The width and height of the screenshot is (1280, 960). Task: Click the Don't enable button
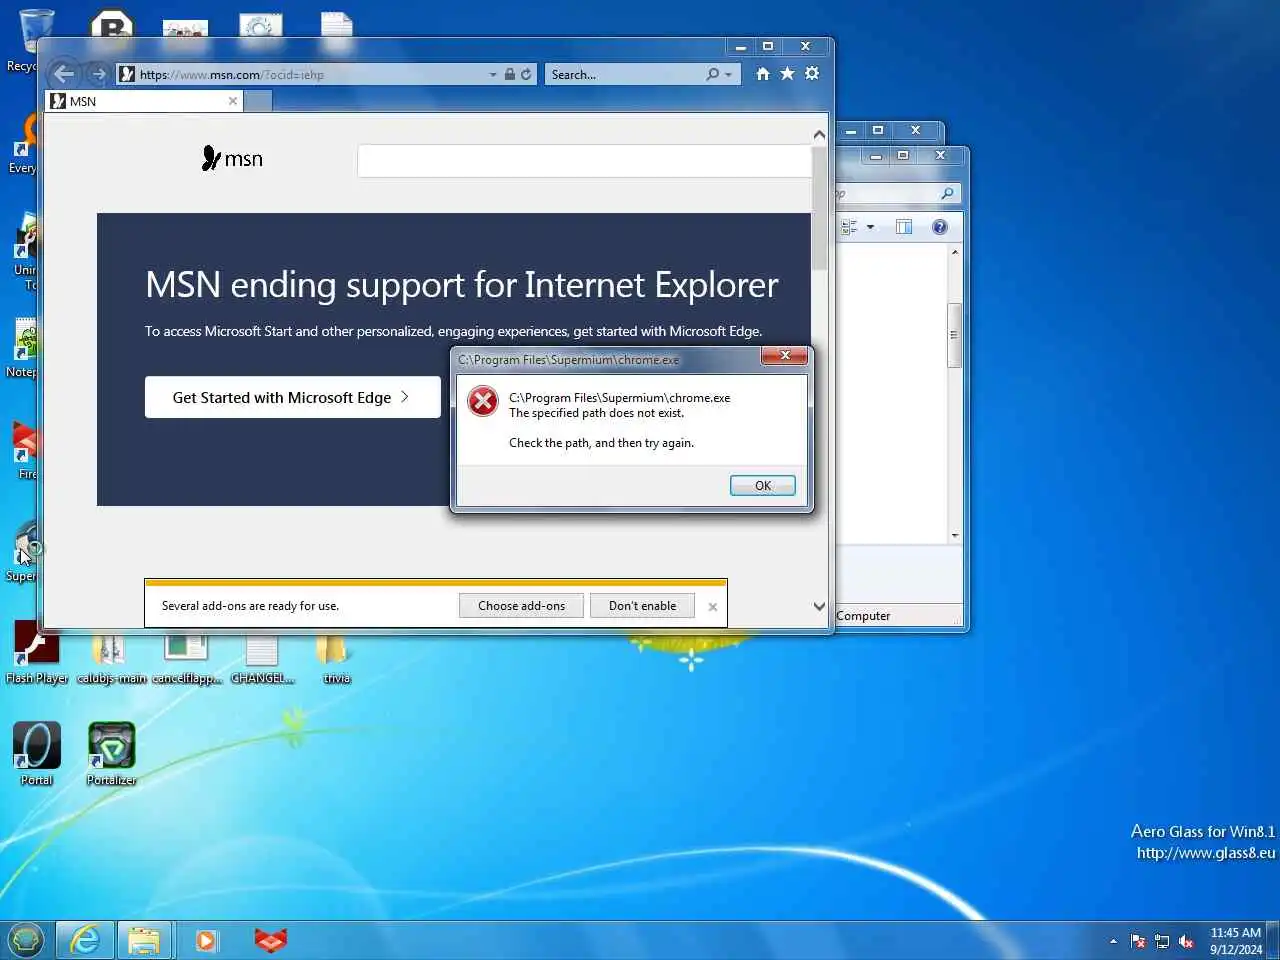click(642, 606)
